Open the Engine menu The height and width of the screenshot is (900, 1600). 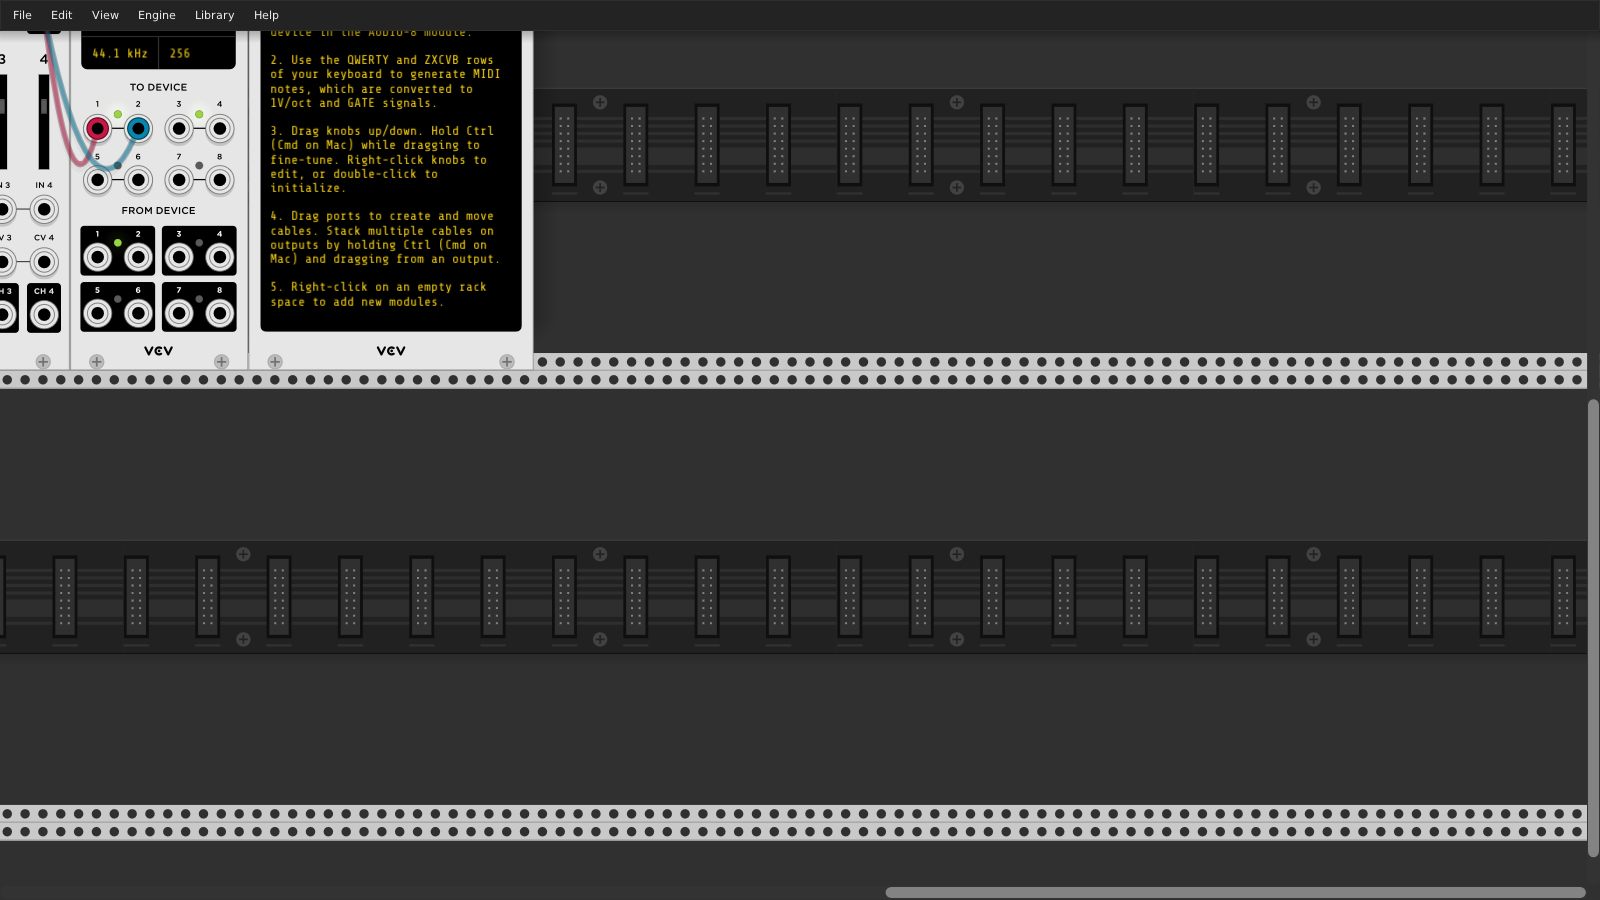pyautogui.click(x=156, y=15)
